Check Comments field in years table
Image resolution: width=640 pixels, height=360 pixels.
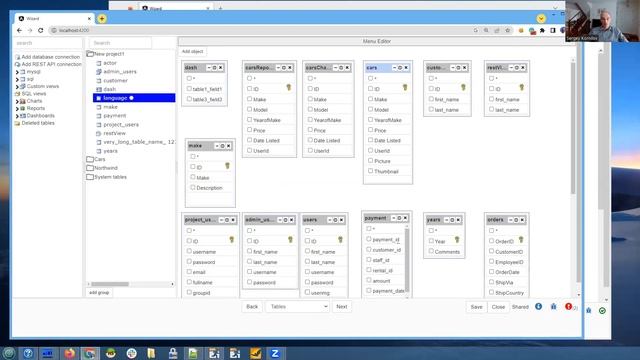pyautogui.click(x=431, y=251)
